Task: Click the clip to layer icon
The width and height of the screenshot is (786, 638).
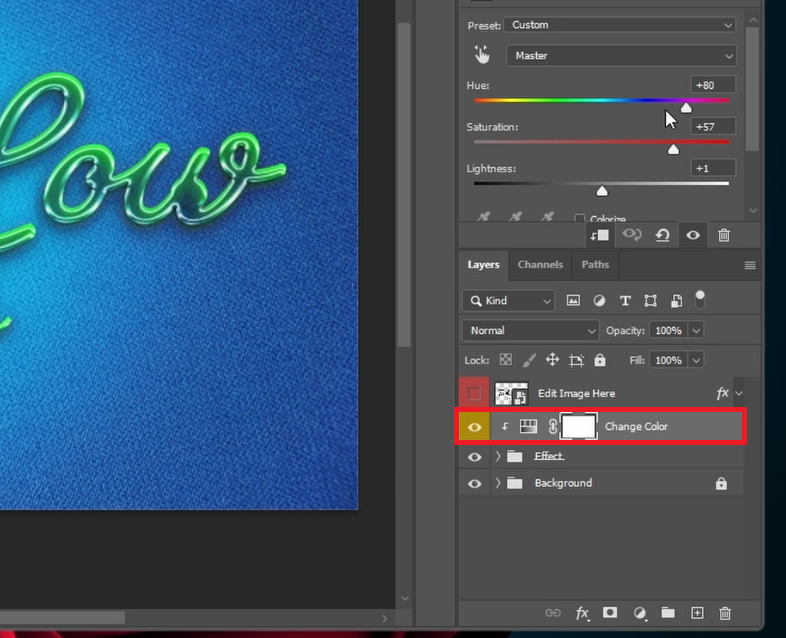Action: 600,235
